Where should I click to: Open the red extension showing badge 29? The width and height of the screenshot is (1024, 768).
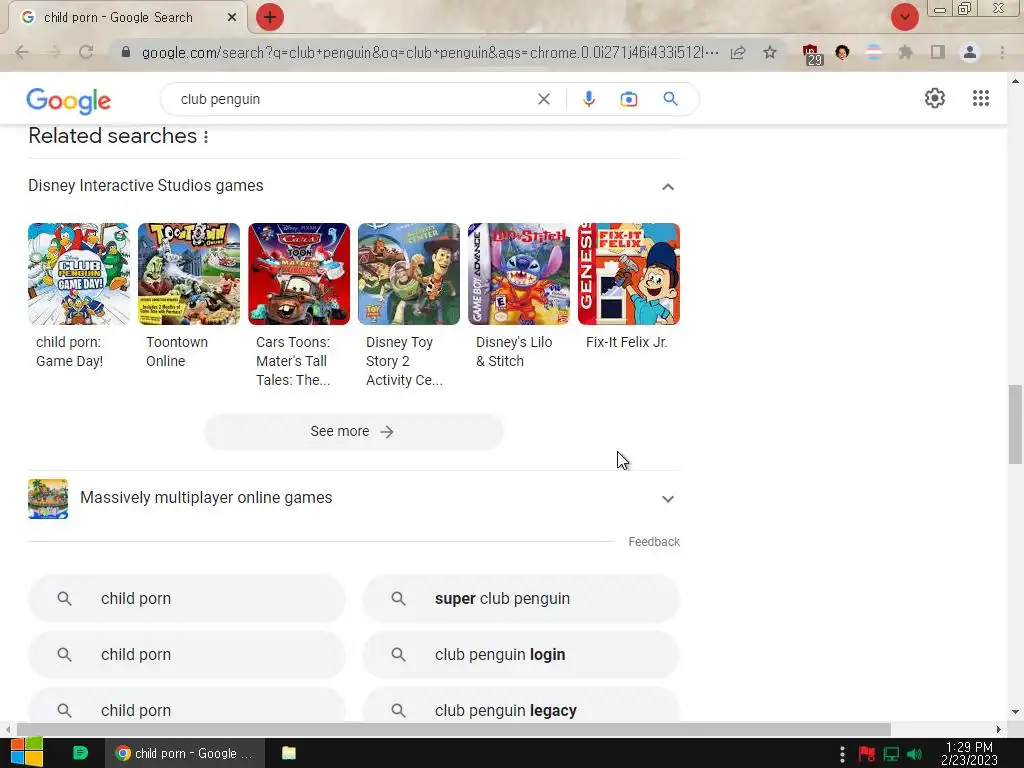tap(811, 54)
